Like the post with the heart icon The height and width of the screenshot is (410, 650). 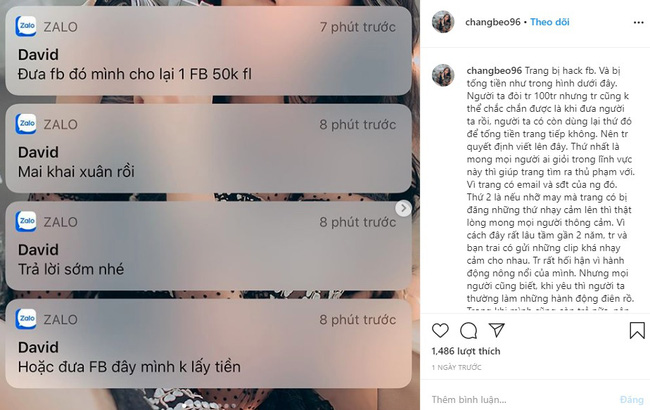click(x=440, y=330)
